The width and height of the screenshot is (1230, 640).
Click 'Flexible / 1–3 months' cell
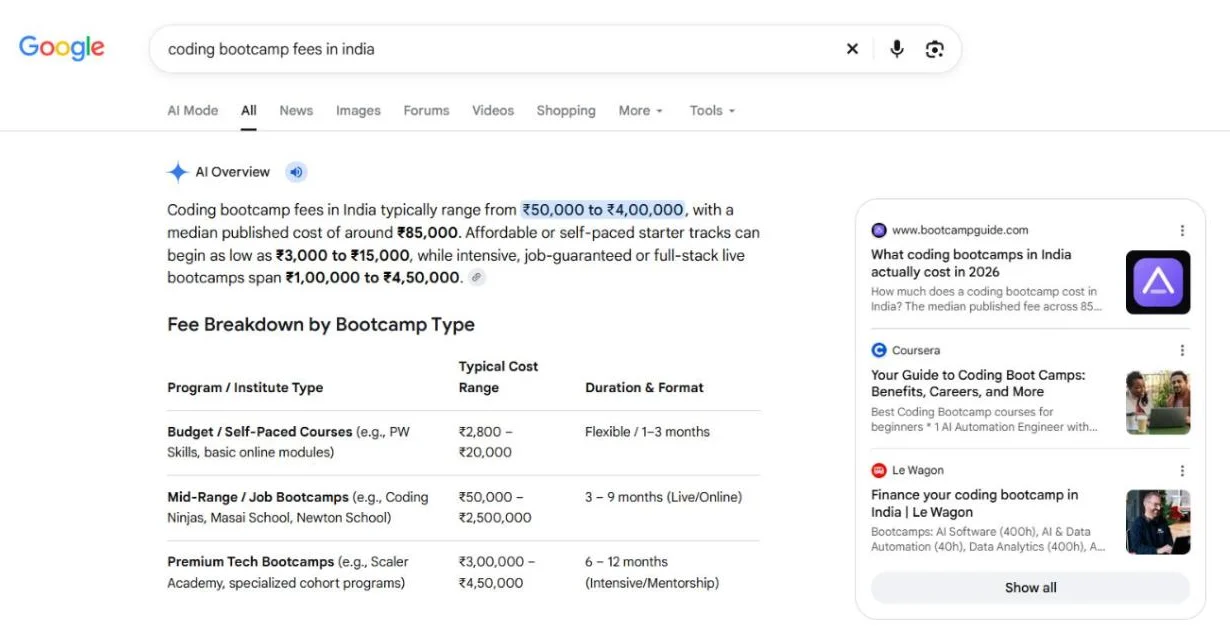click(x=647, y=432)
